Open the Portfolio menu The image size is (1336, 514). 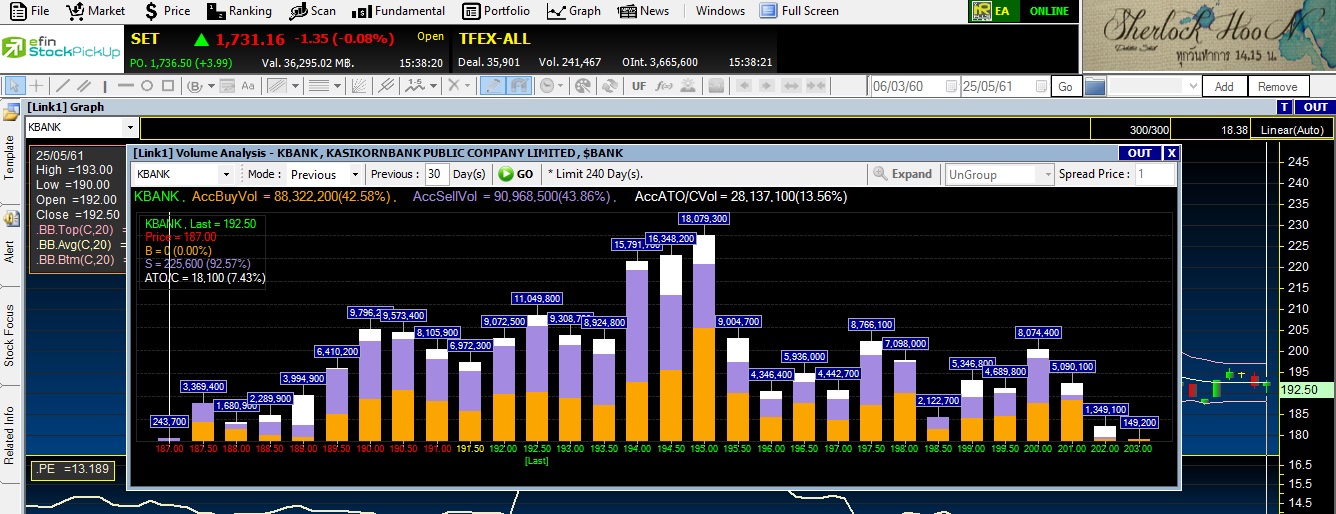point(497,11)
